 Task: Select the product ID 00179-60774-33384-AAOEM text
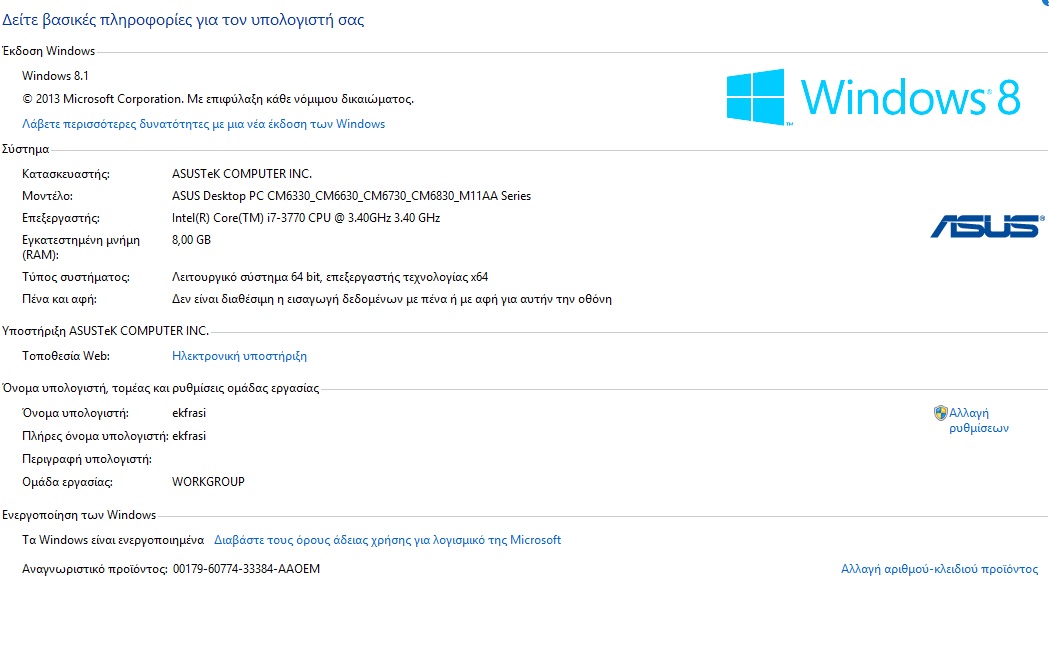(x=246, y=569)
